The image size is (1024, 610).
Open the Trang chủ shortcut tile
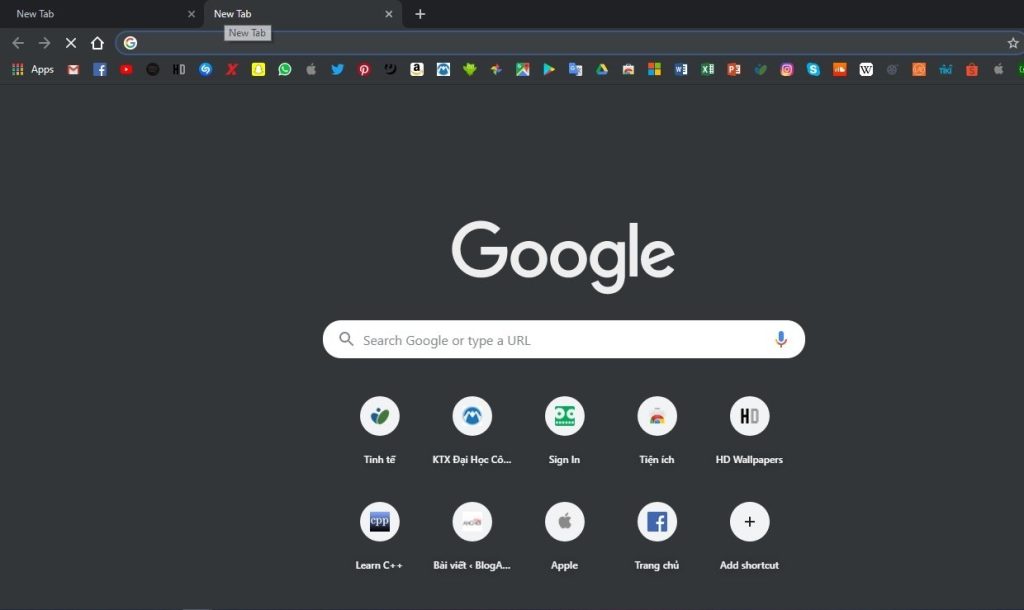[657, 537]
